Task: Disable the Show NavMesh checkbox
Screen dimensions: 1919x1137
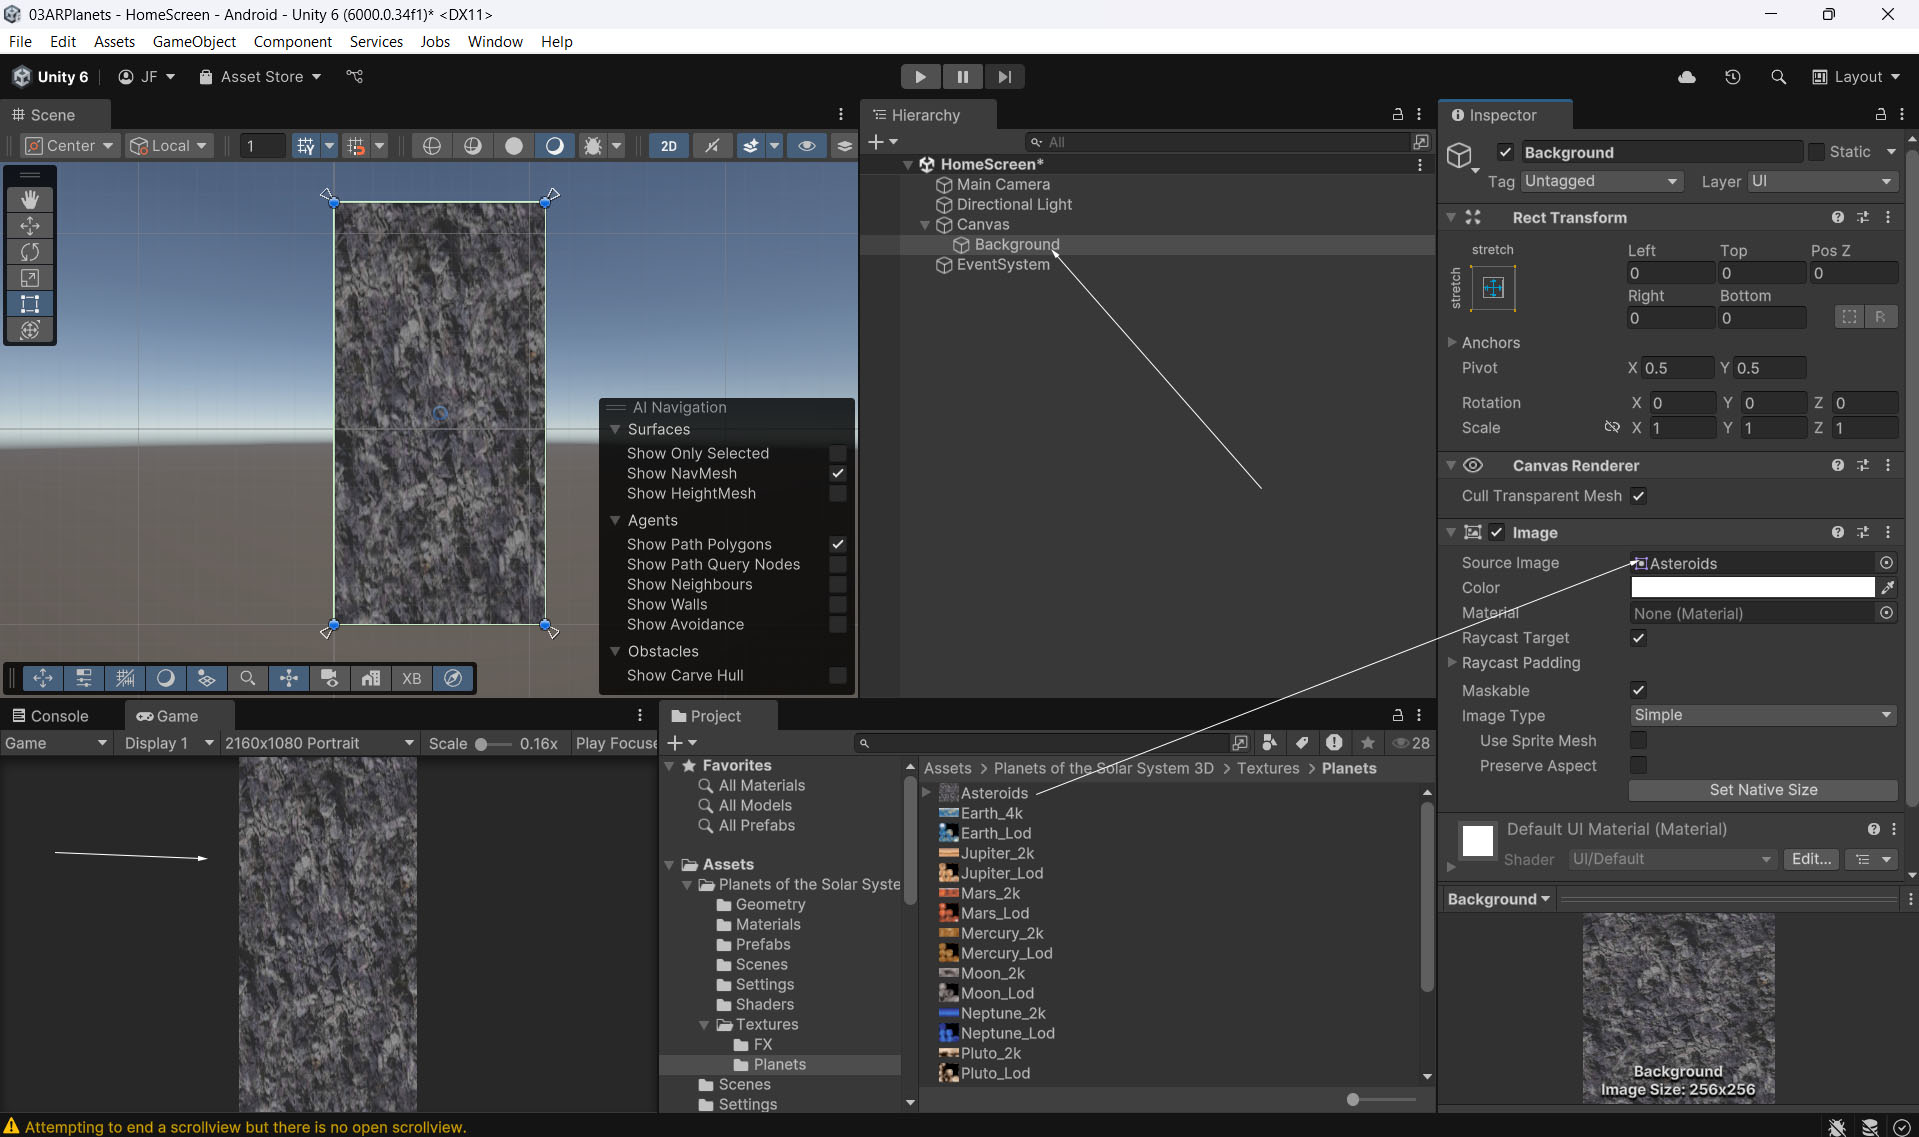Action: click(x=838, y=474)
